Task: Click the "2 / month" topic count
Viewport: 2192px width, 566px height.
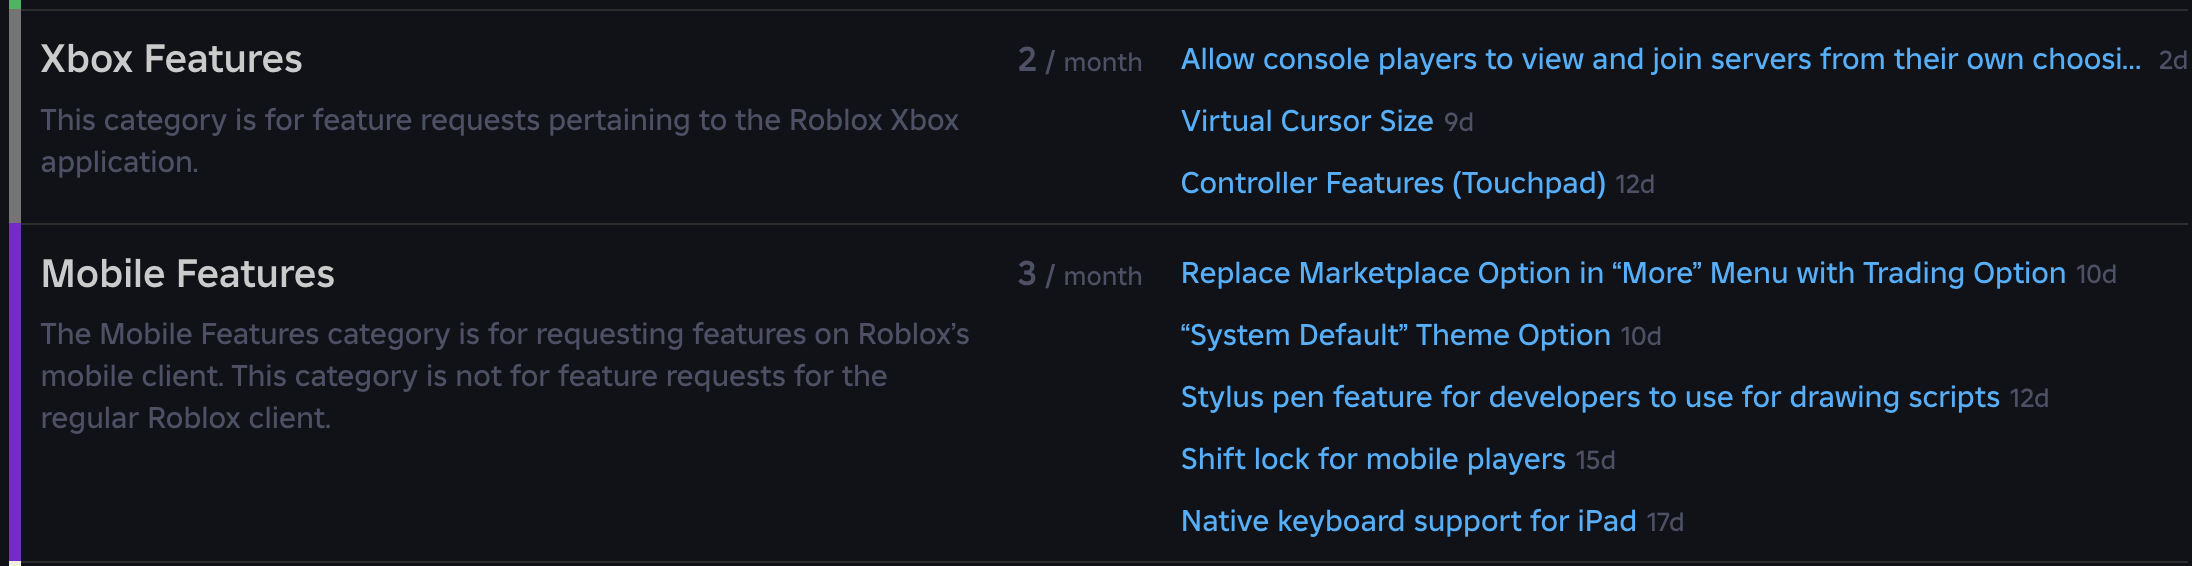Action: point(1079,61)
